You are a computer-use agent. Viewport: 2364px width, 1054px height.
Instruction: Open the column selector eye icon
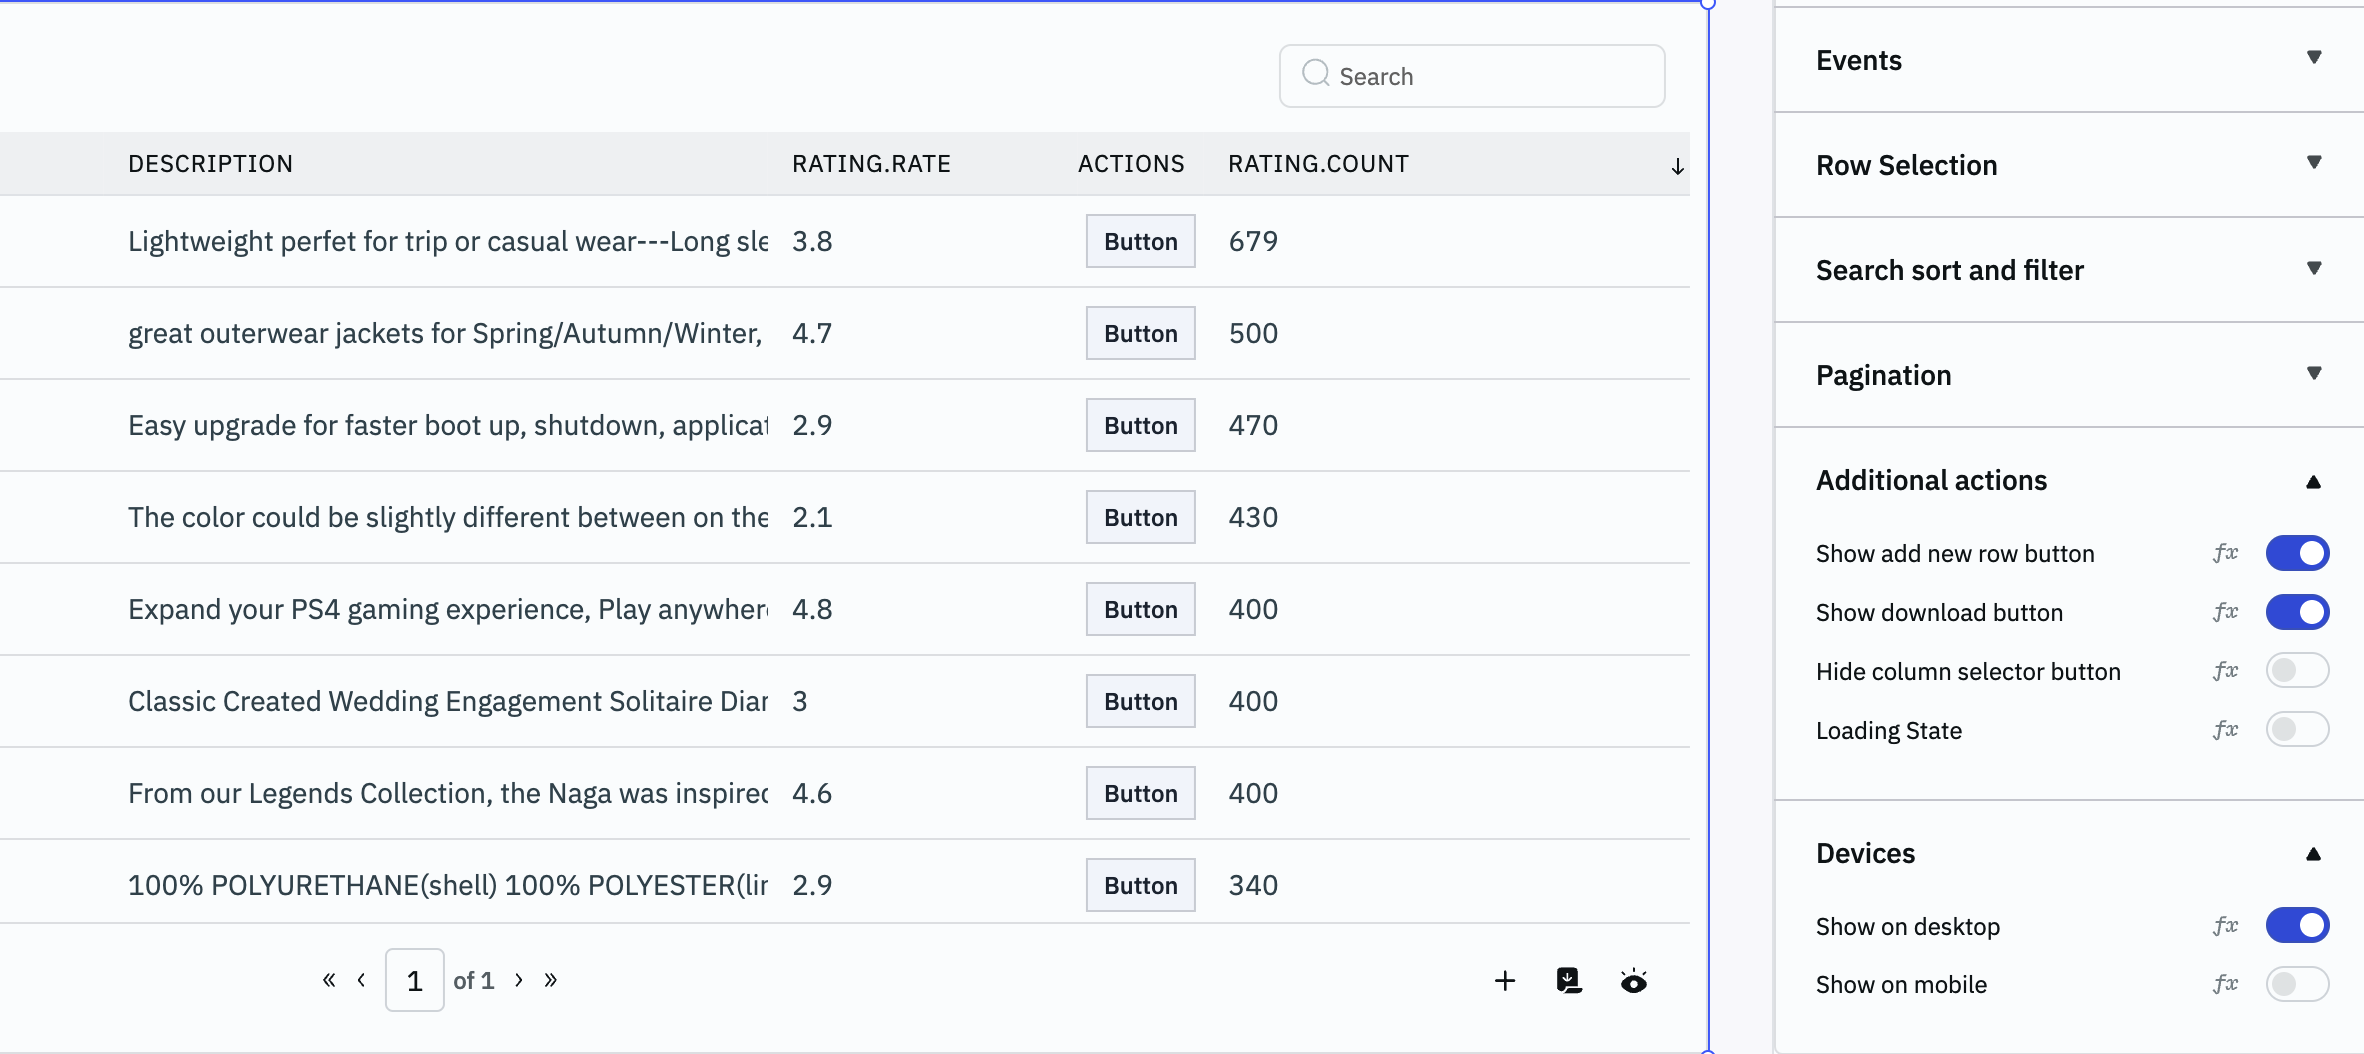coord(1633,981)
